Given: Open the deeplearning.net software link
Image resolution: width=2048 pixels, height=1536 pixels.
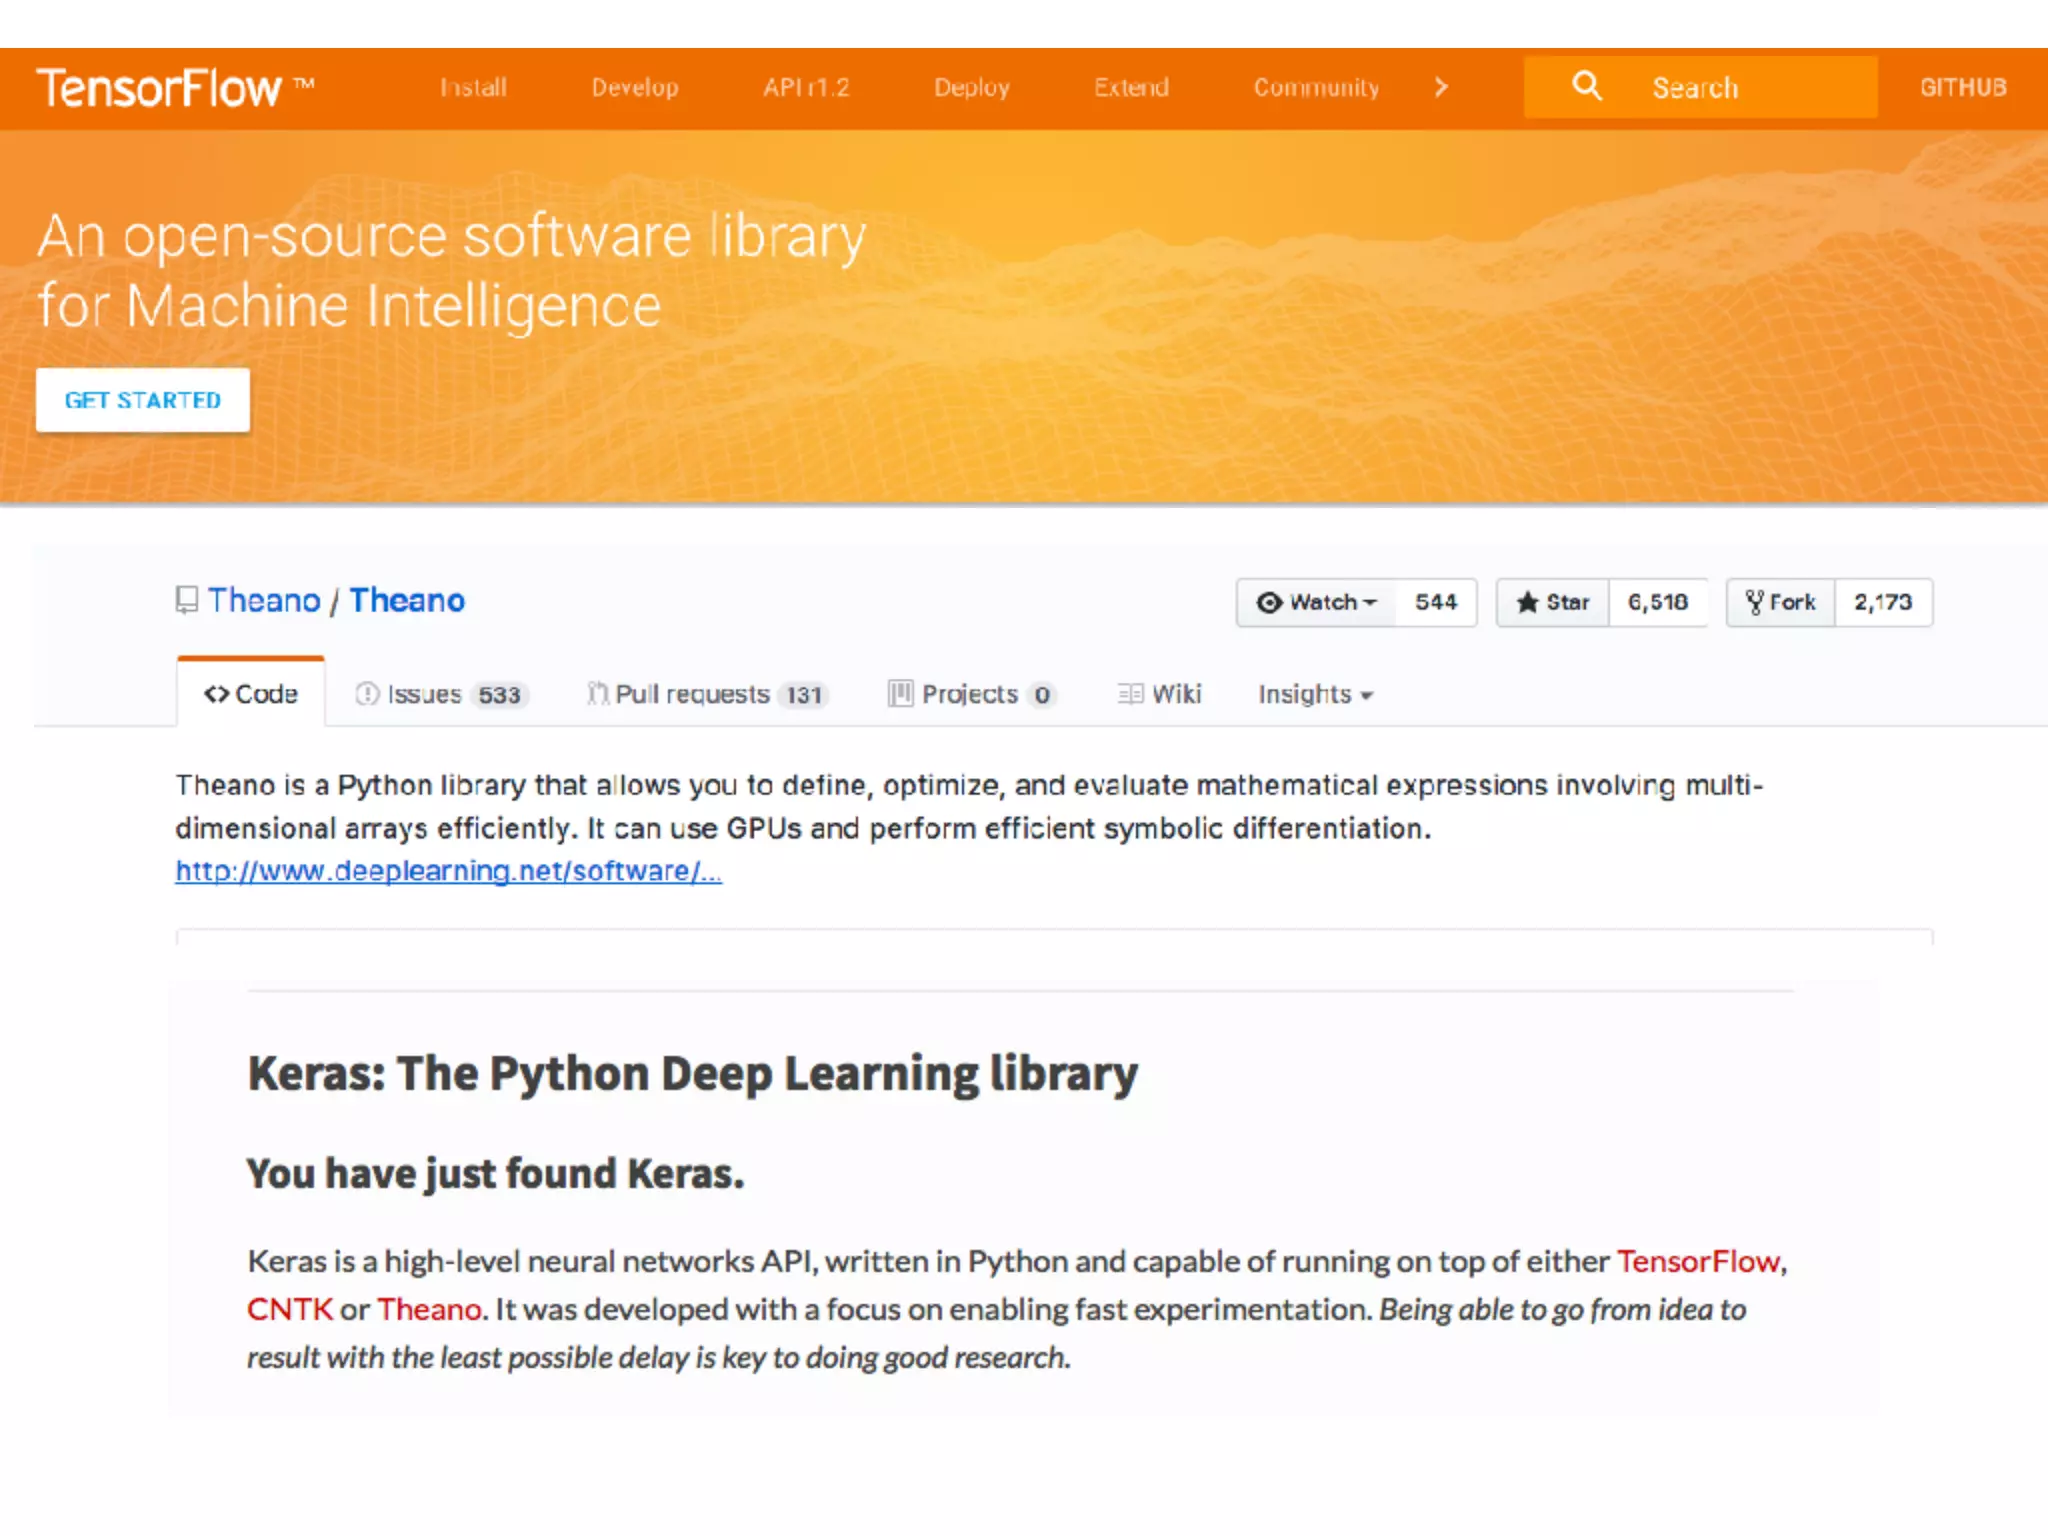Looking at the screenshot, I should point(448,871).
